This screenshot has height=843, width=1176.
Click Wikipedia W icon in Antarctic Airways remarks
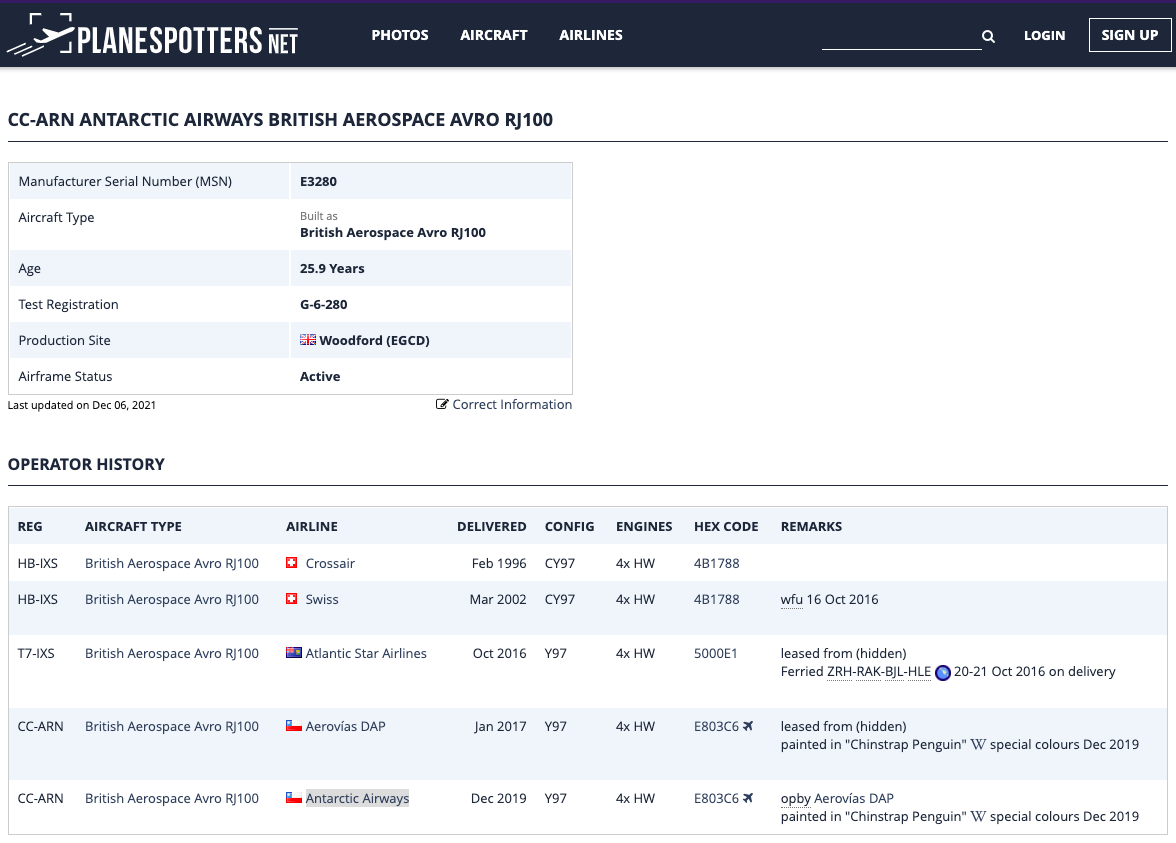tap(978, 817)
